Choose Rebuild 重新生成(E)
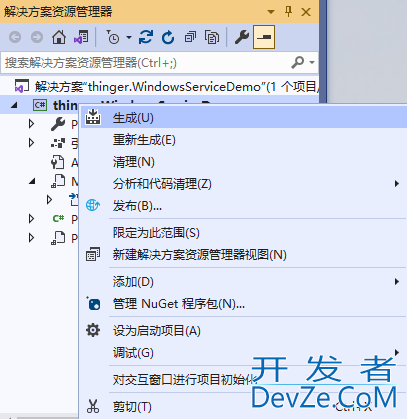This screenshot has width=407, height=419. point(244,140)
